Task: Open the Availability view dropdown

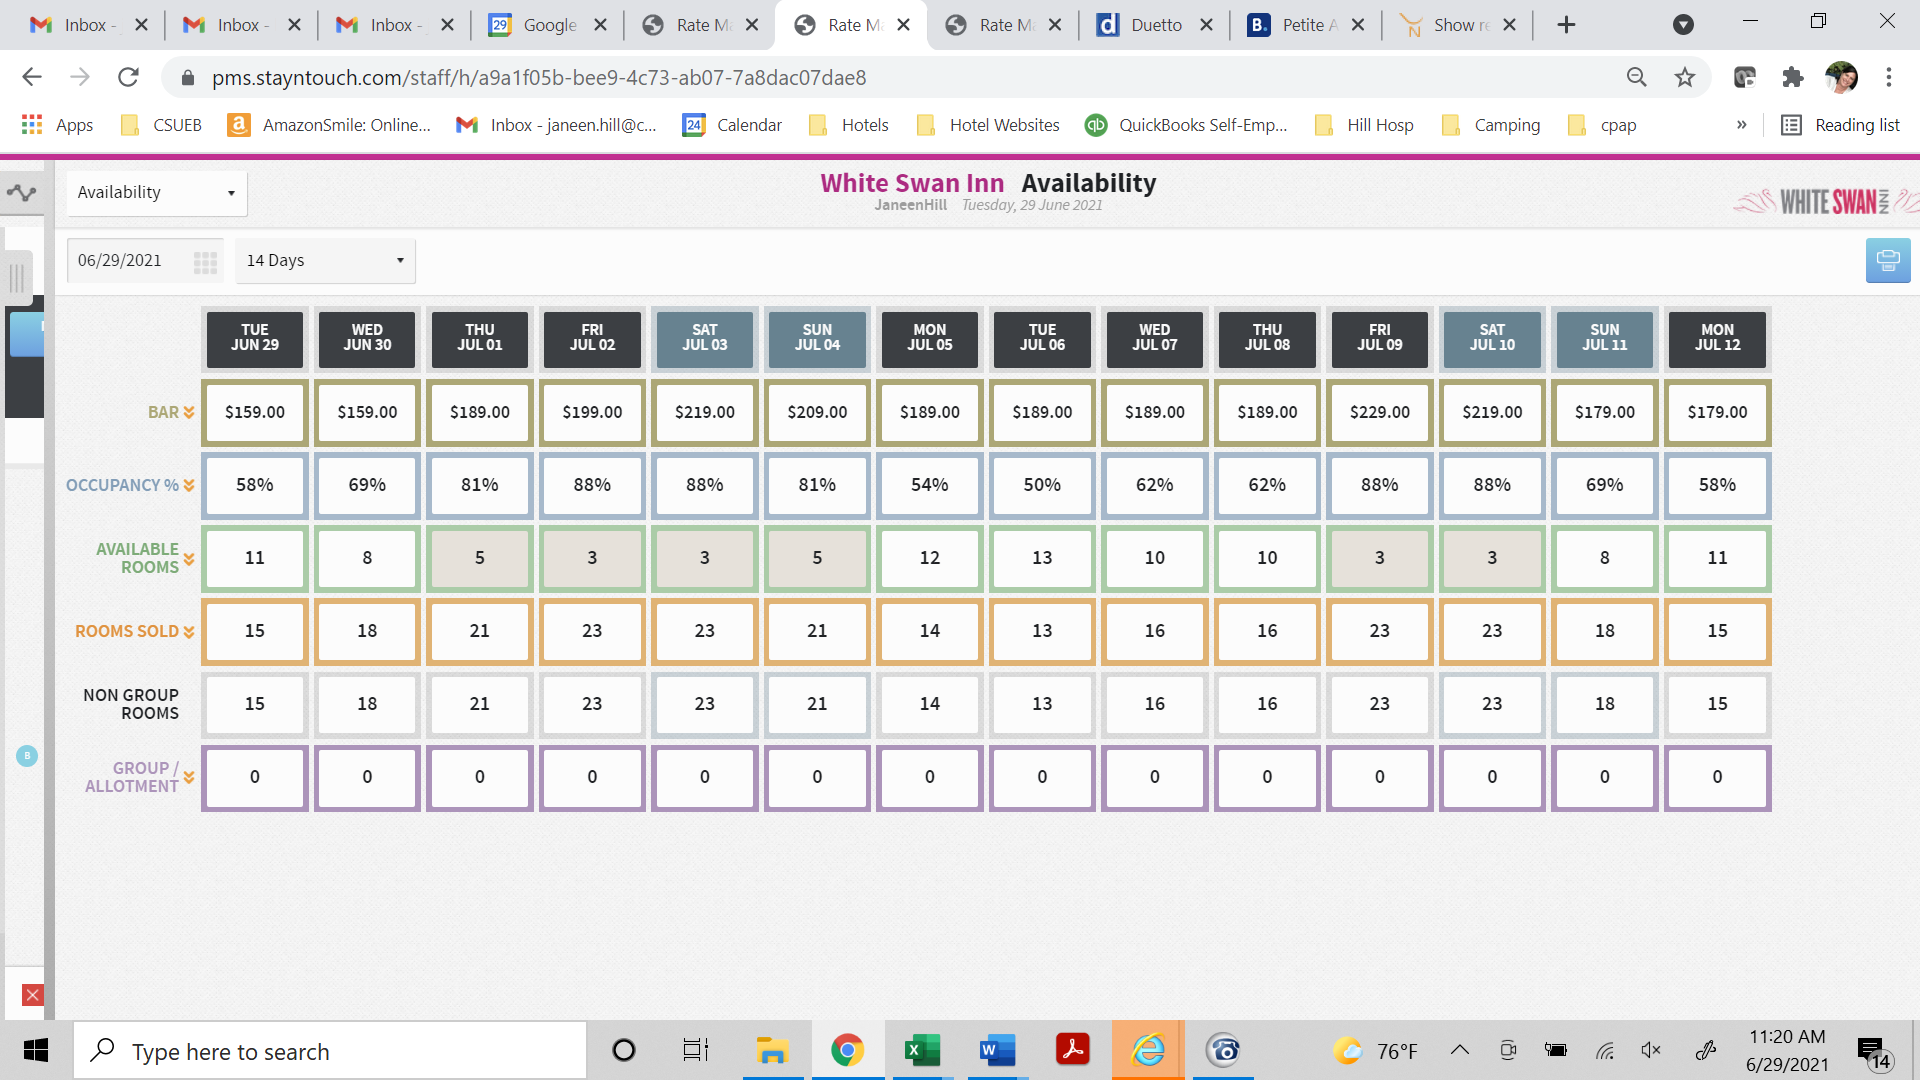Action: 156,193
